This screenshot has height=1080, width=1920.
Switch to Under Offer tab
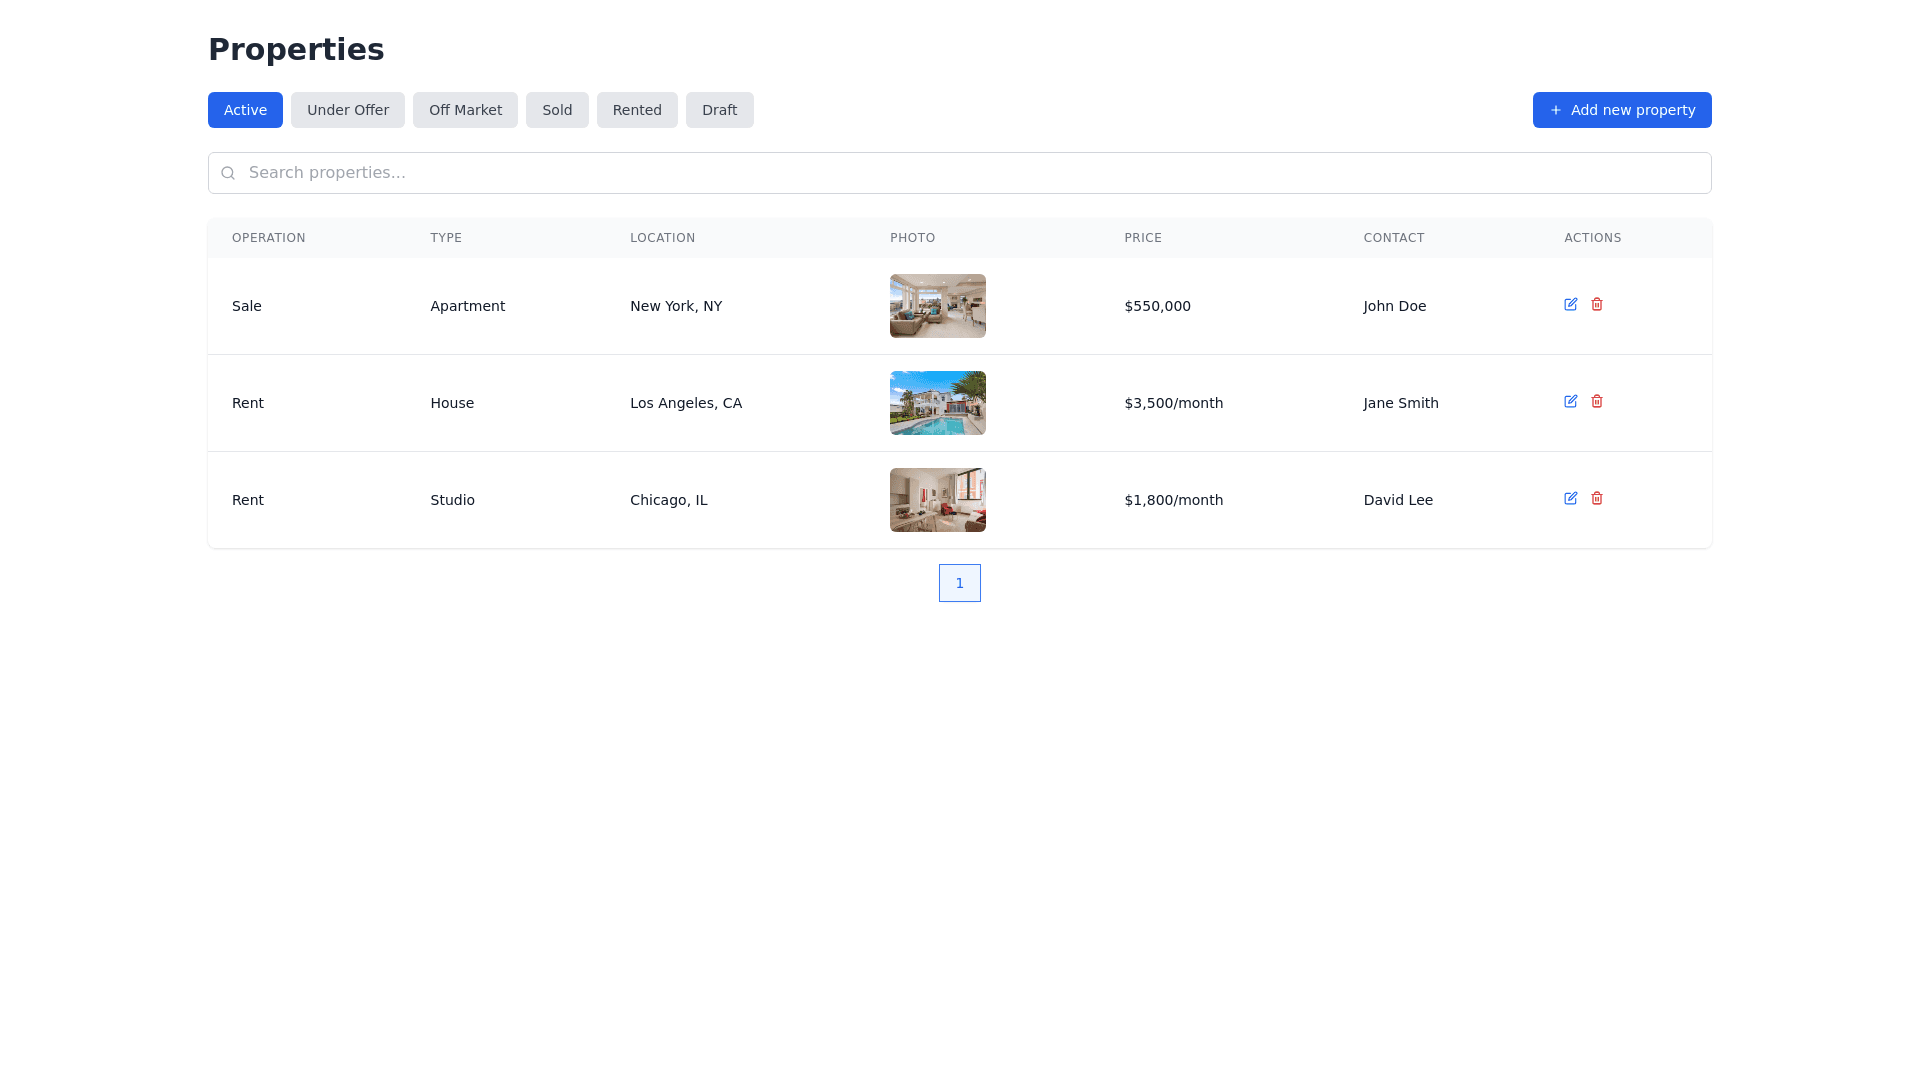coord(348,110)
